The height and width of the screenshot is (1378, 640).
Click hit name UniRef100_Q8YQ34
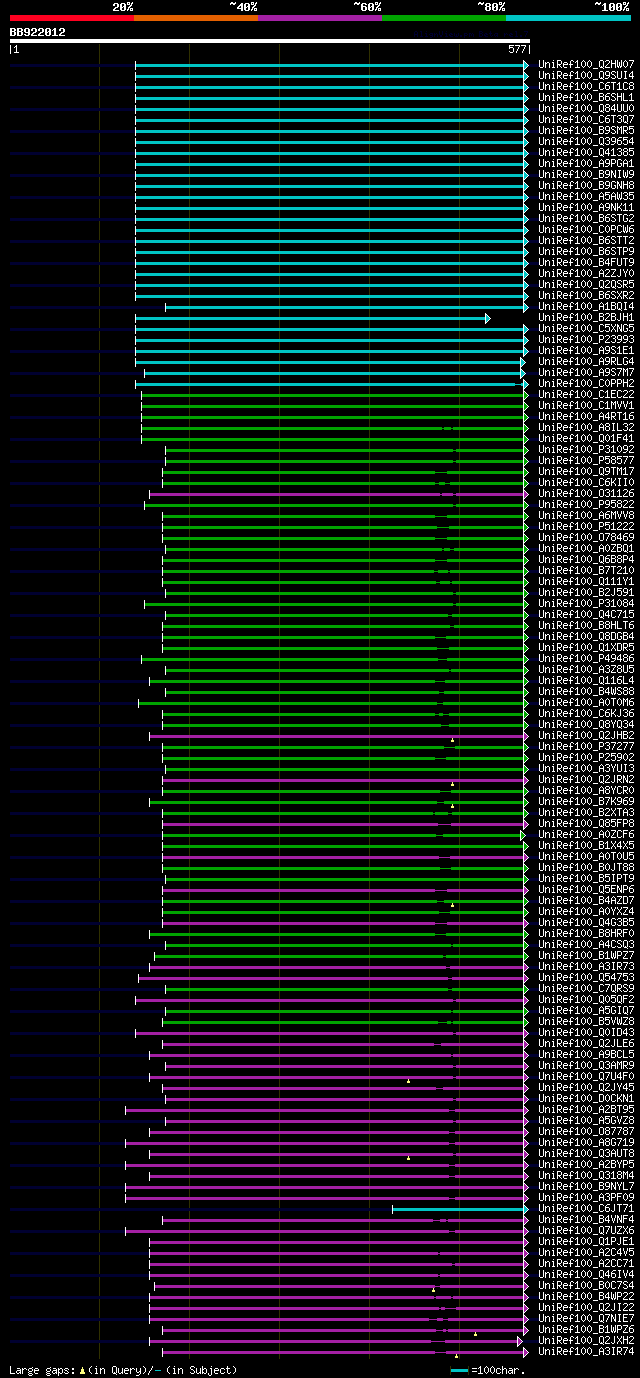click(x=586, y=724)
